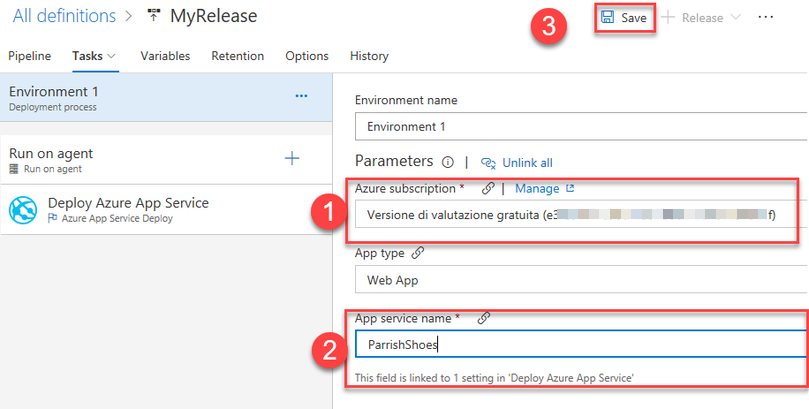This screenshot has height=409, width=809.
Task: Open the Pipeline tab
Action: 29,56
